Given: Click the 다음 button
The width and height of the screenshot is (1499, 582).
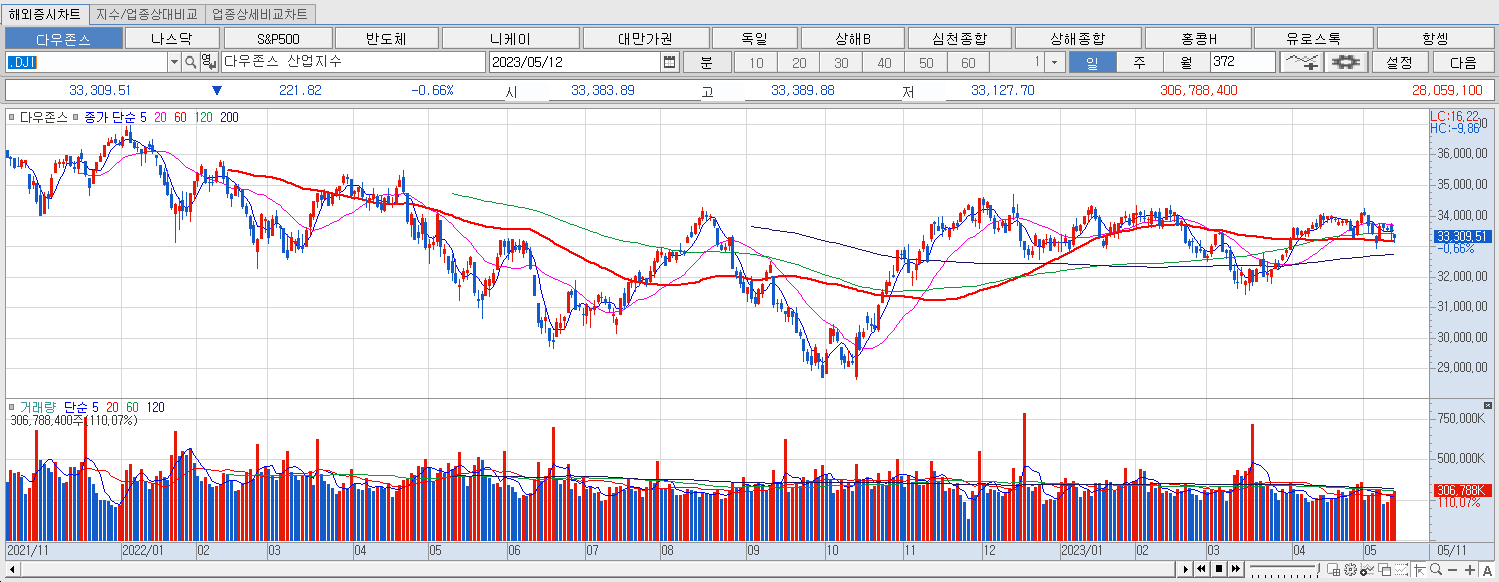Looking at the screenshot, I should [x=1464, y=61].
